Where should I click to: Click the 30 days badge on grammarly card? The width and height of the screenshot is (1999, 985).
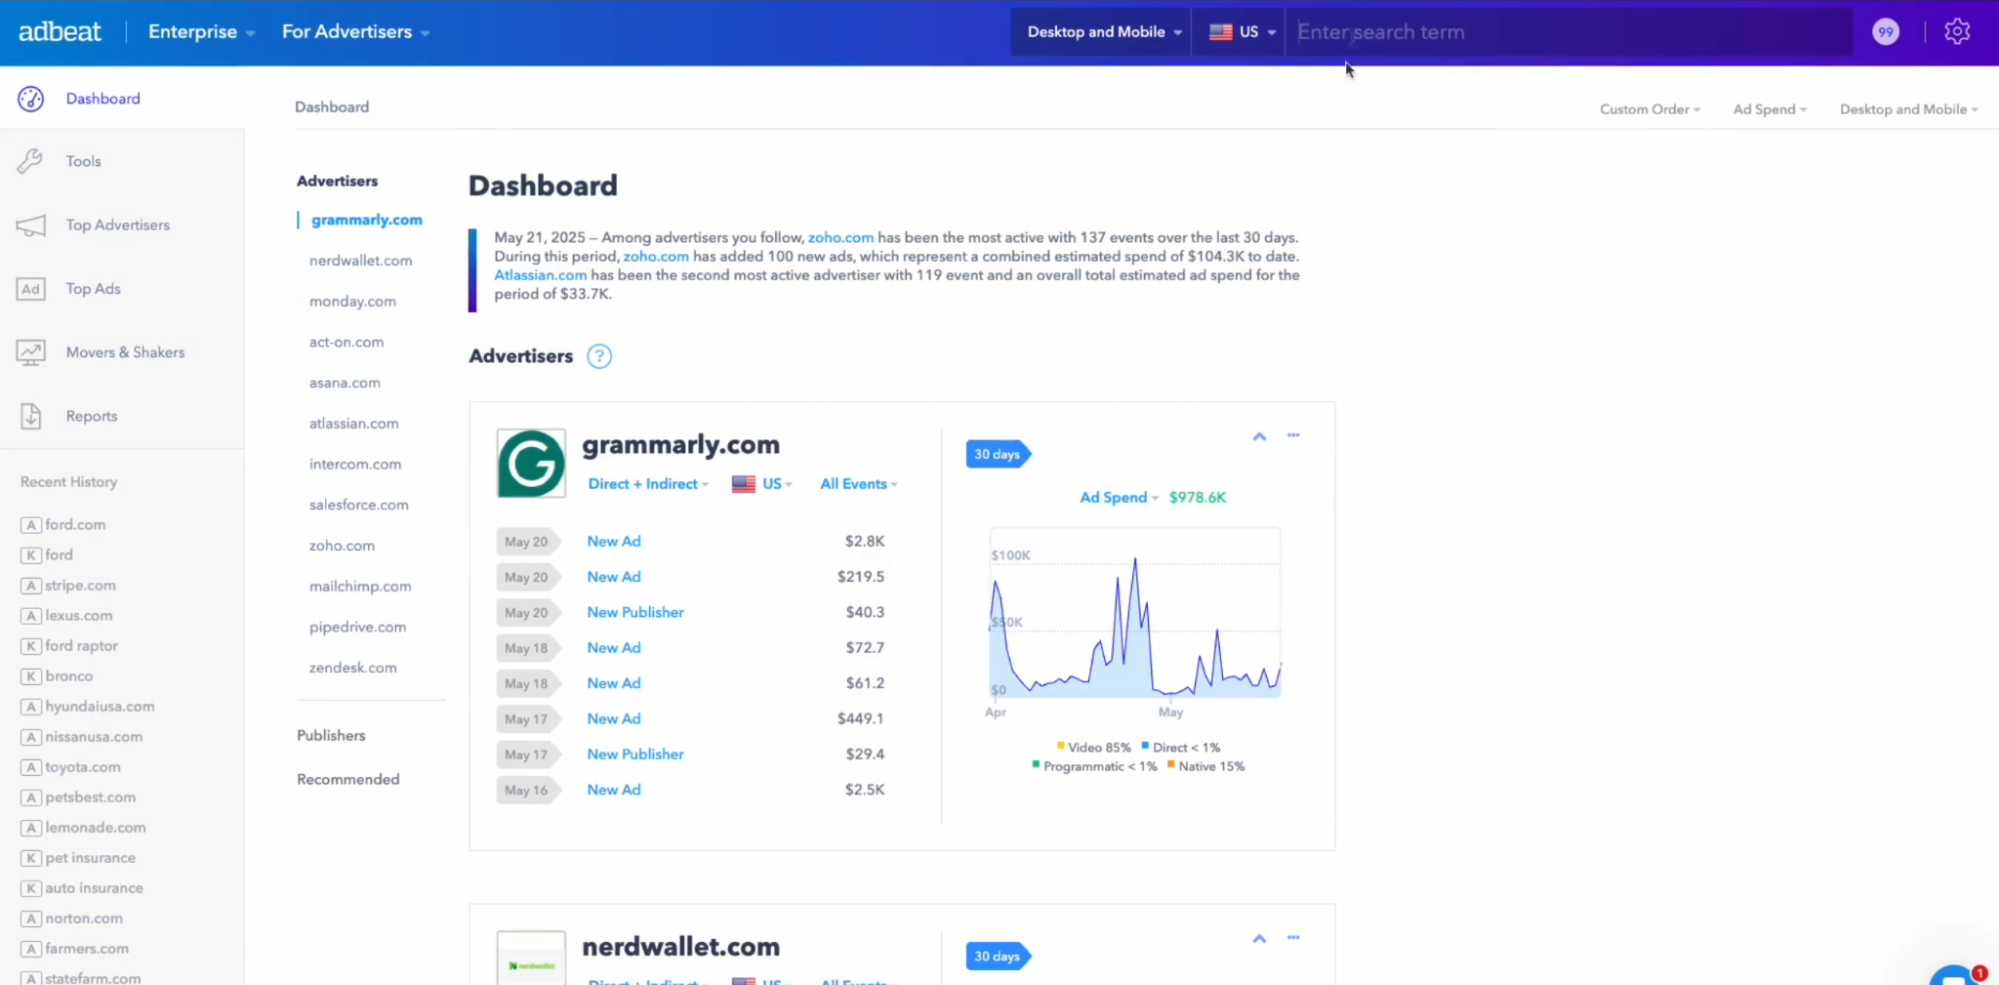998,454
